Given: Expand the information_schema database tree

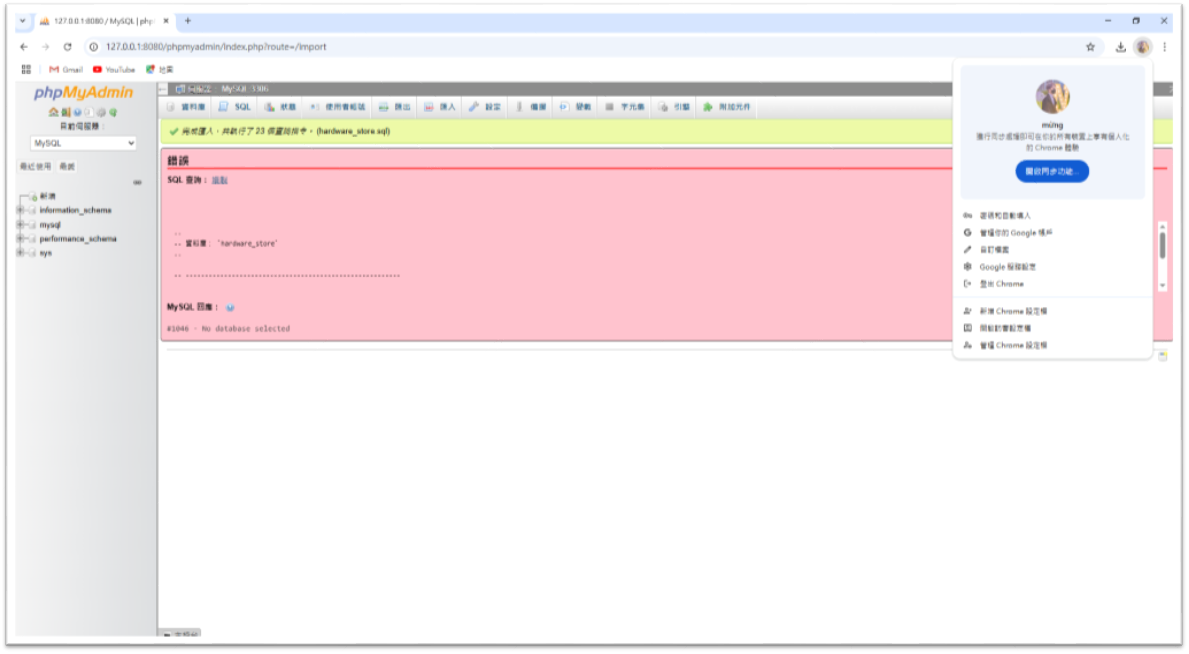Looking at the screenshot, I should [19, 210].
